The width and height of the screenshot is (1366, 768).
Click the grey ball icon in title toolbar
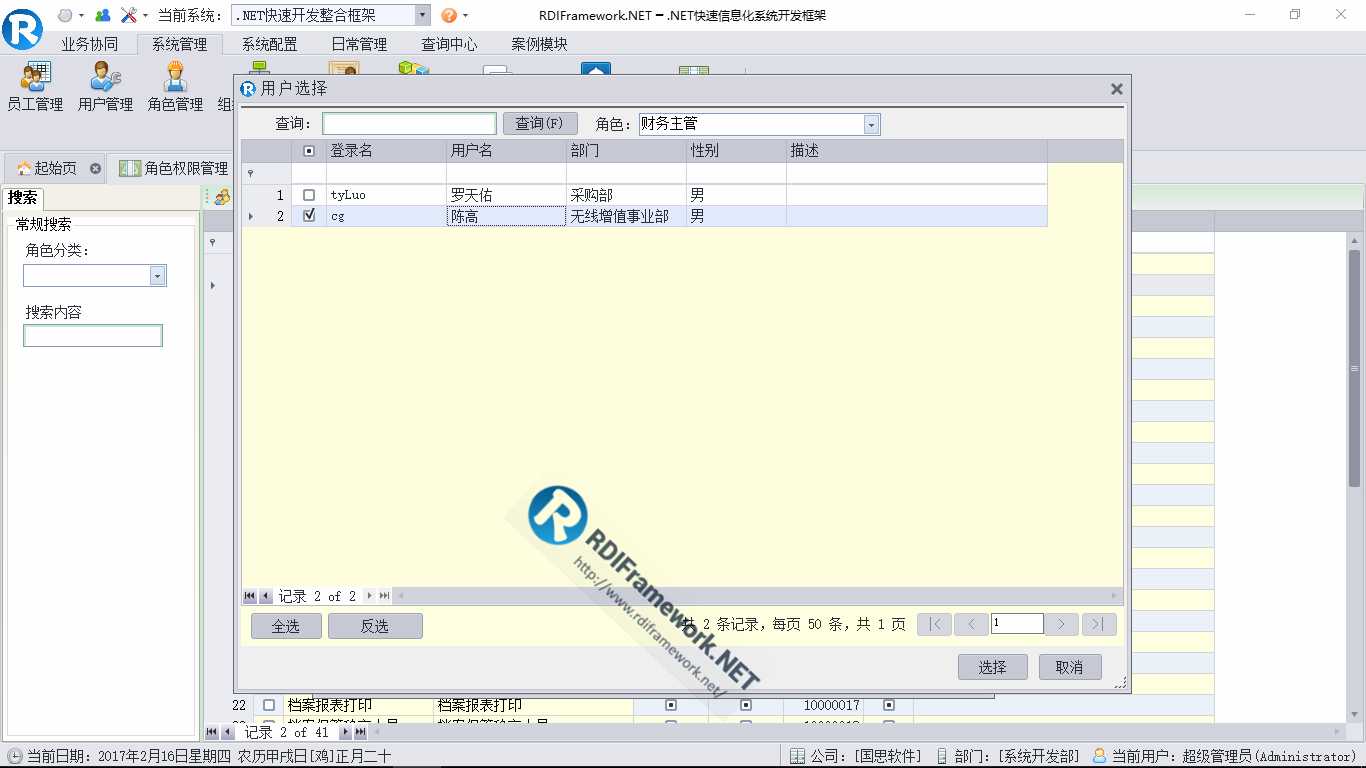65,15
